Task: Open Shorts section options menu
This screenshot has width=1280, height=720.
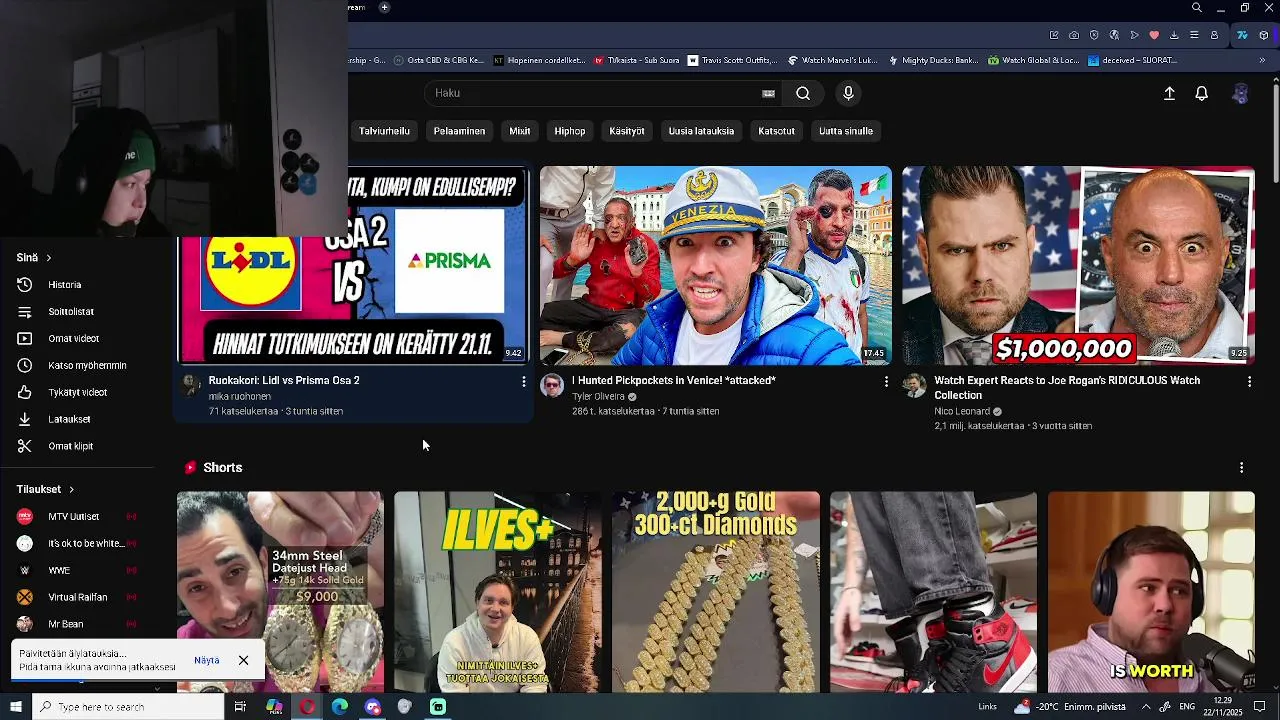Action: click(1241, 468)
